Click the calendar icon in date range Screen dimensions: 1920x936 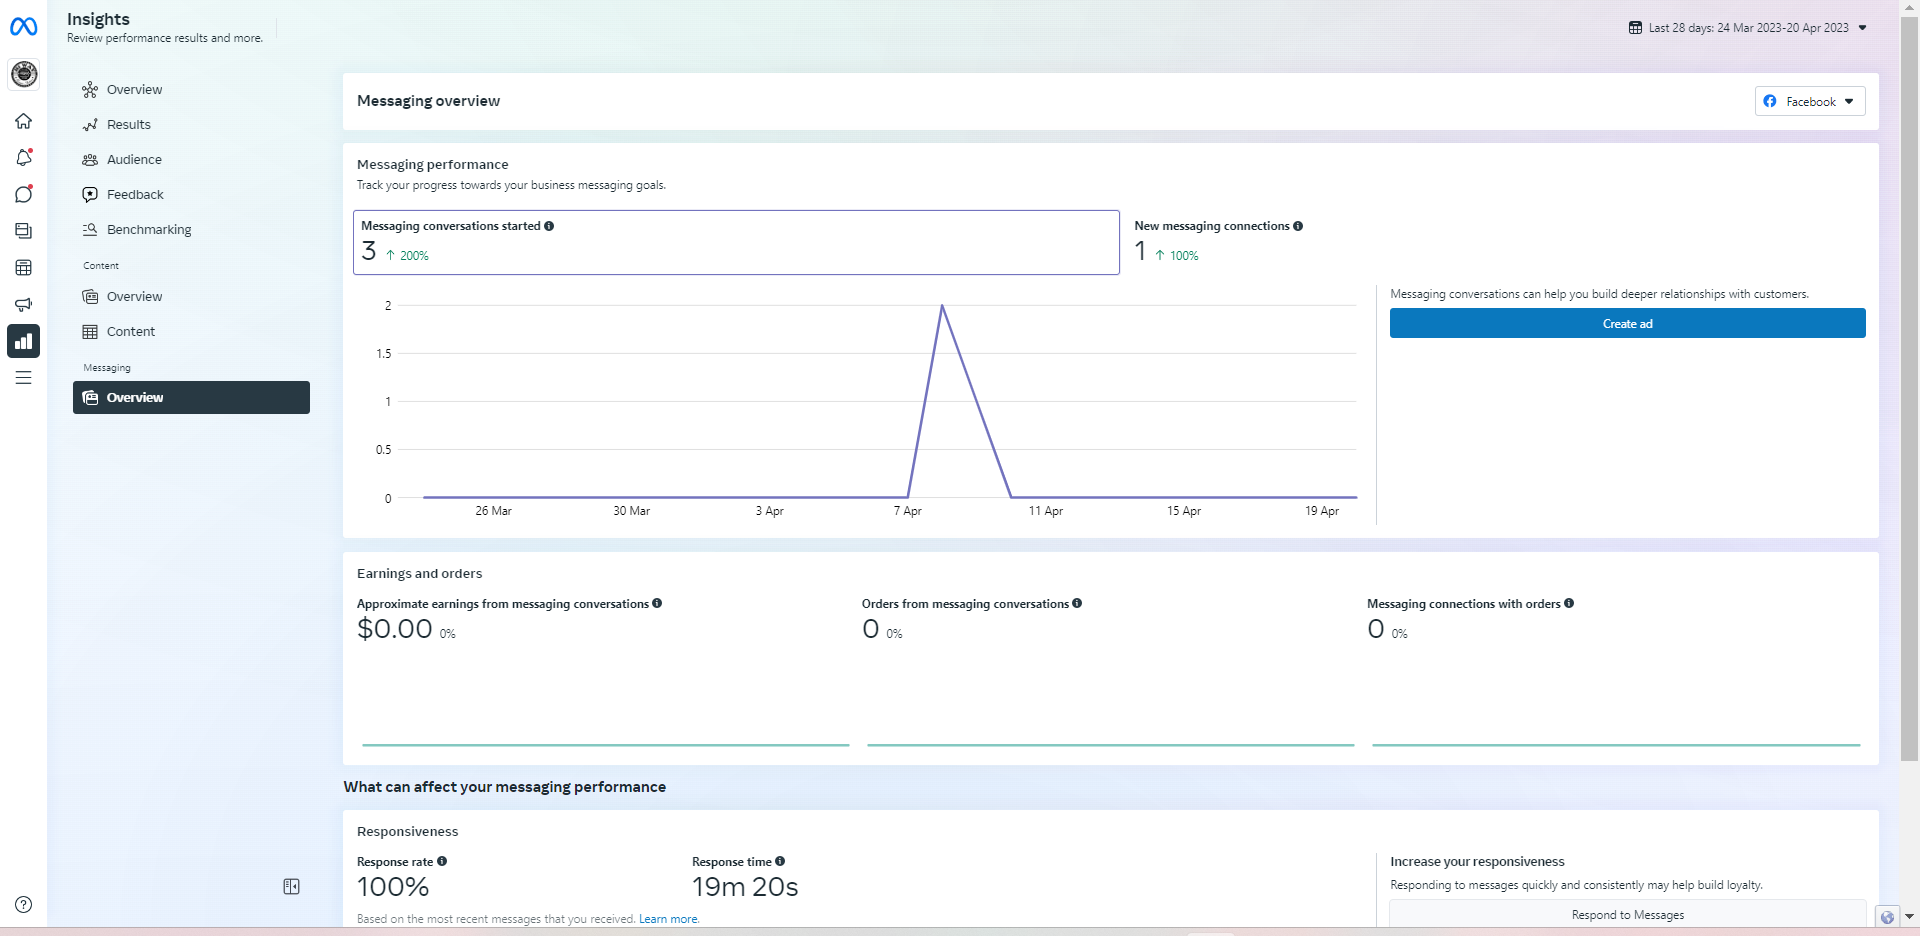pyautogui.click(x=1635, y=28)
